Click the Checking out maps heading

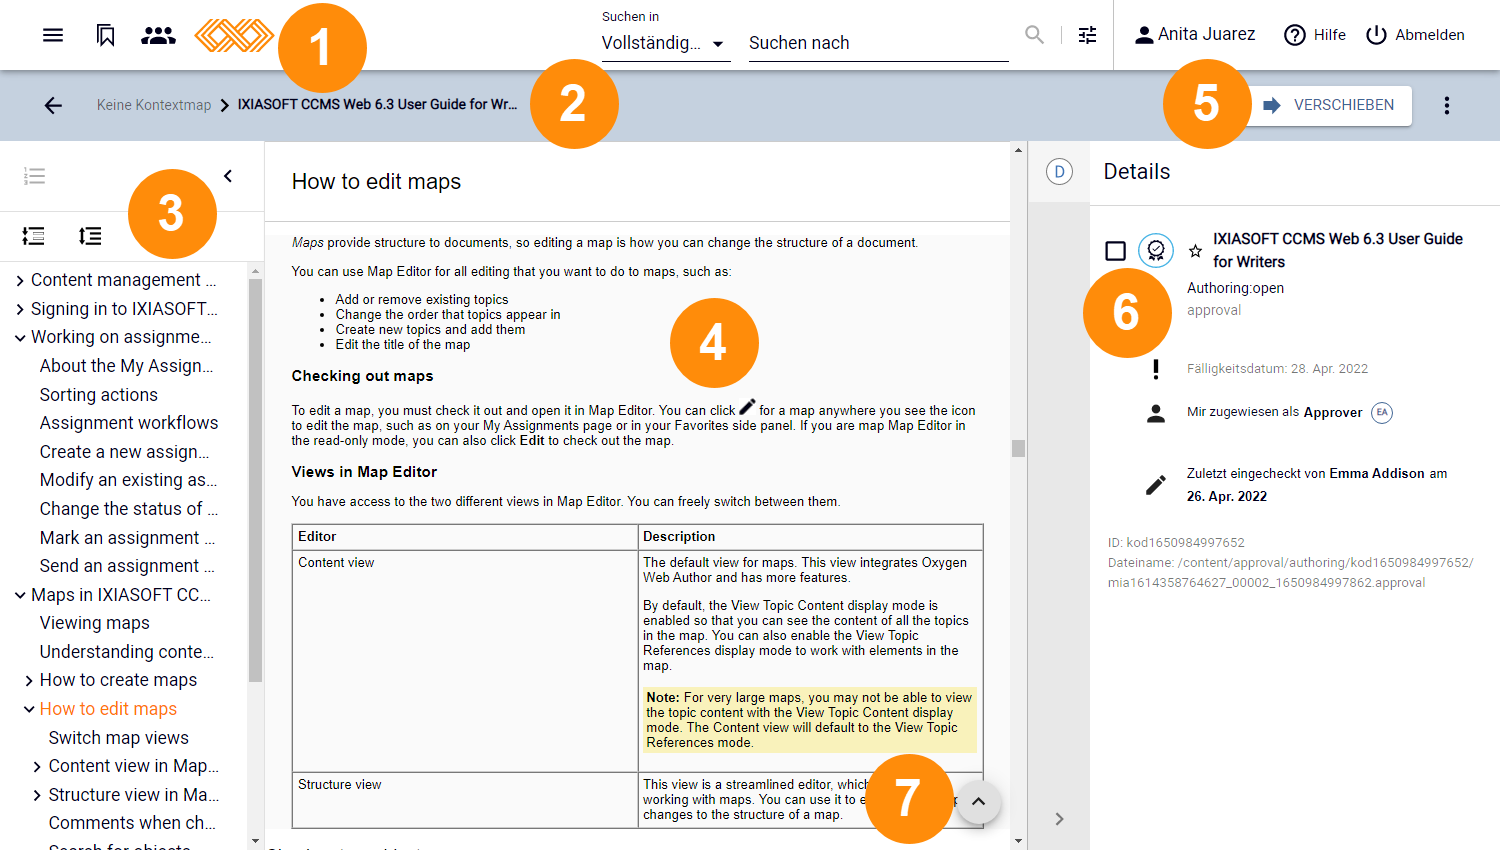tap(362, 376)
